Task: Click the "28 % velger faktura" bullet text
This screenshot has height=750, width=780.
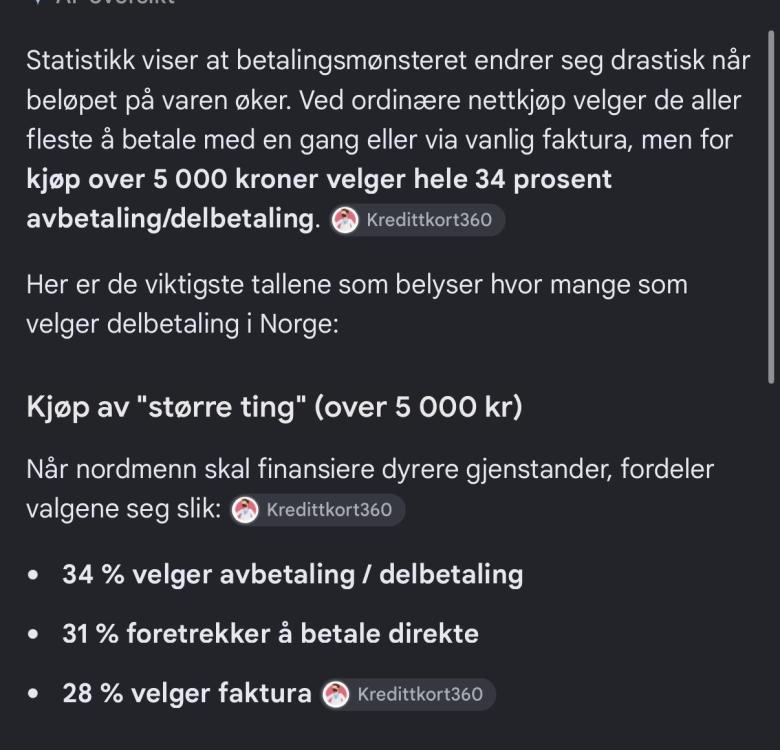Action: tap(187, 693)
